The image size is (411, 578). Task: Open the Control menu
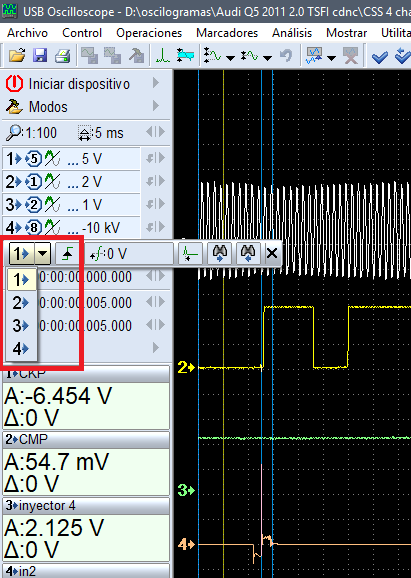(82, 33)
